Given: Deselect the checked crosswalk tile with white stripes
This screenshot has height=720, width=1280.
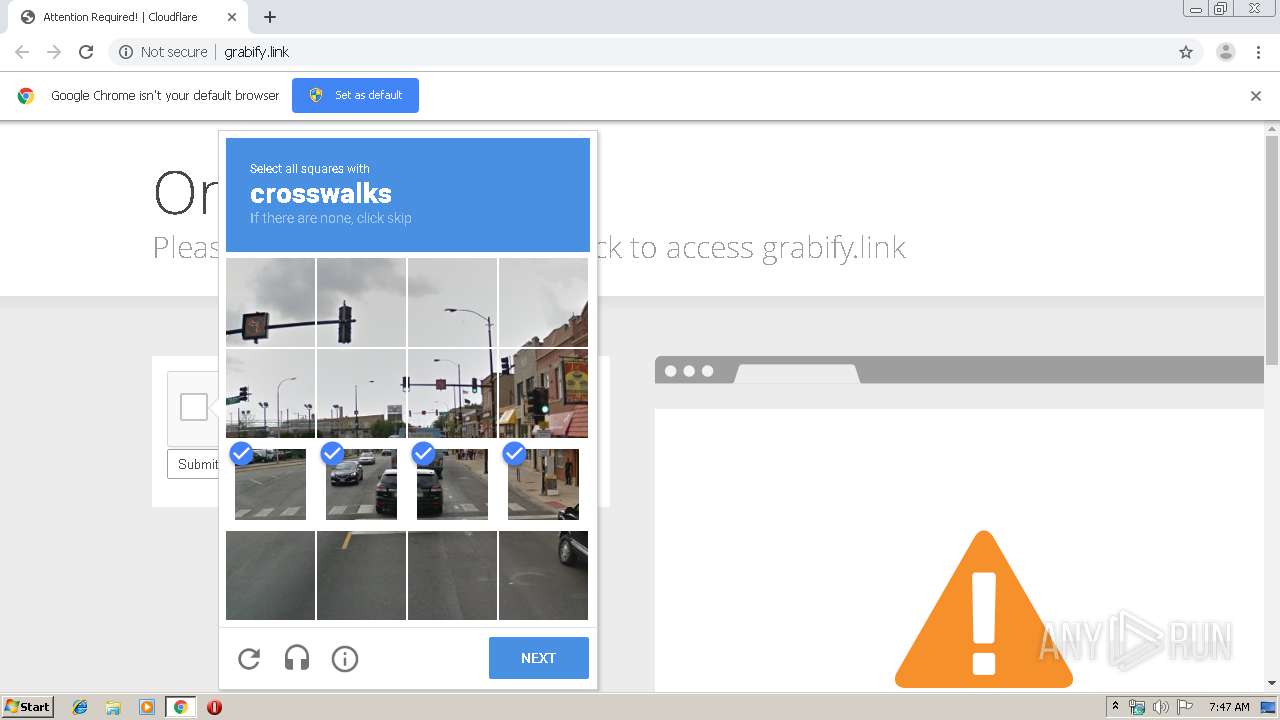Looking at the screenshot, I should click(270, 484).
